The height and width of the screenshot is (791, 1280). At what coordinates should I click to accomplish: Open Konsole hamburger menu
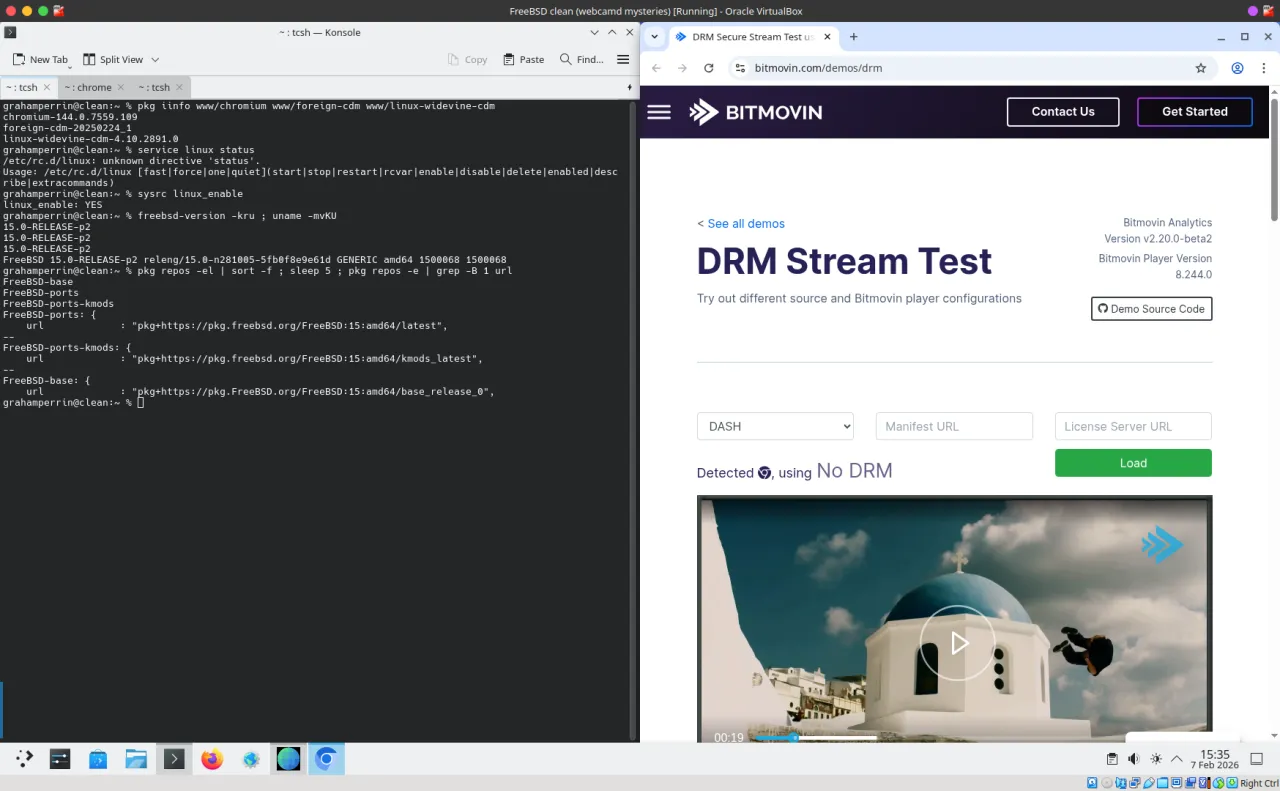point(623,60)
